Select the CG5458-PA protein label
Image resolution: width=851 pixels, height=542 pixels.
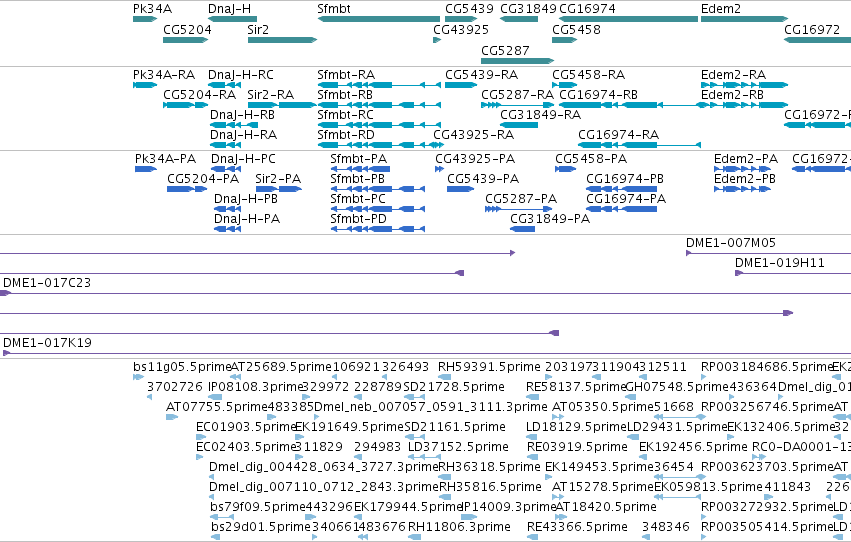point(591,159)
